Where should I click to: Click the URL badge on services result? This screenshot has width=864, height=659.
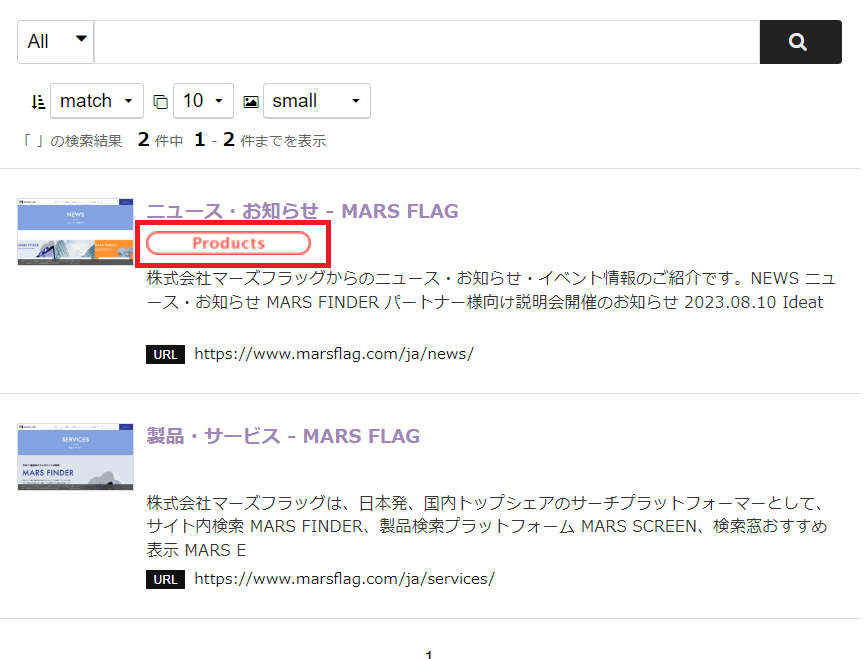click(x=165, y=579)
